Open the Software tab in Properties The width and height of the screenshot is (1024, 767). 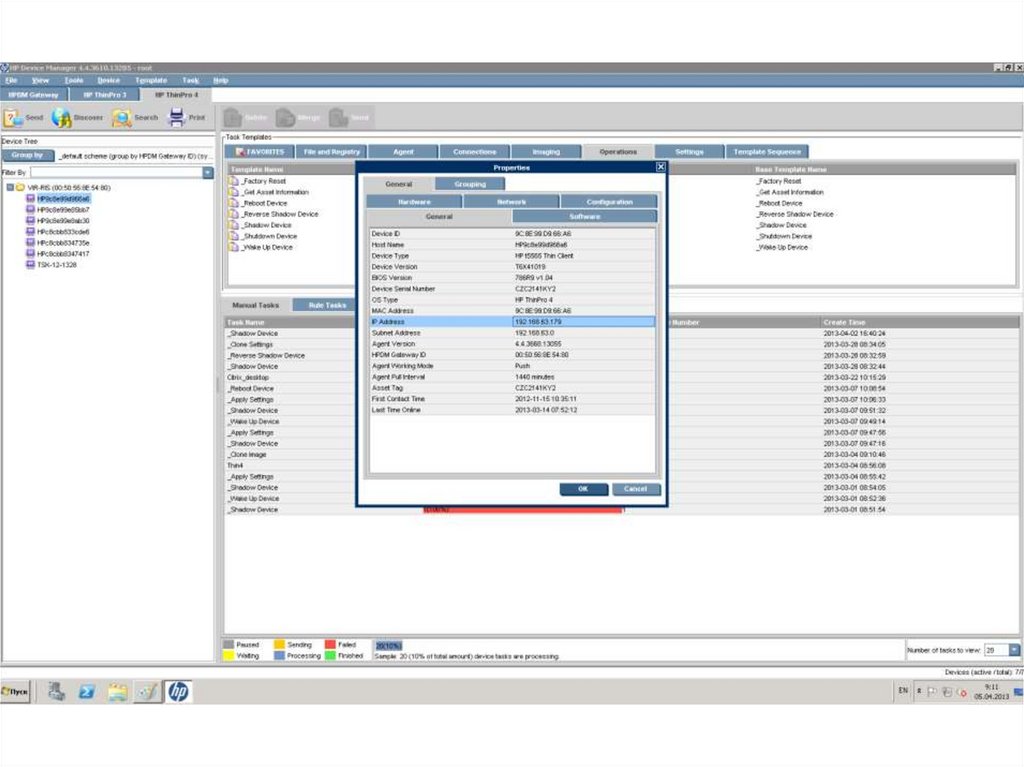click(x=585, y=216)
